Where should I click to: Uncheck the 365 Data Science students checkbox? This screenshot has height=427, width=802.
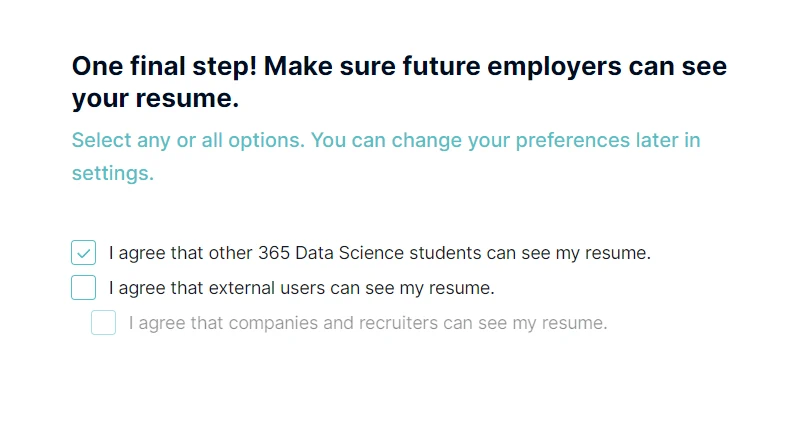(83, 253)
